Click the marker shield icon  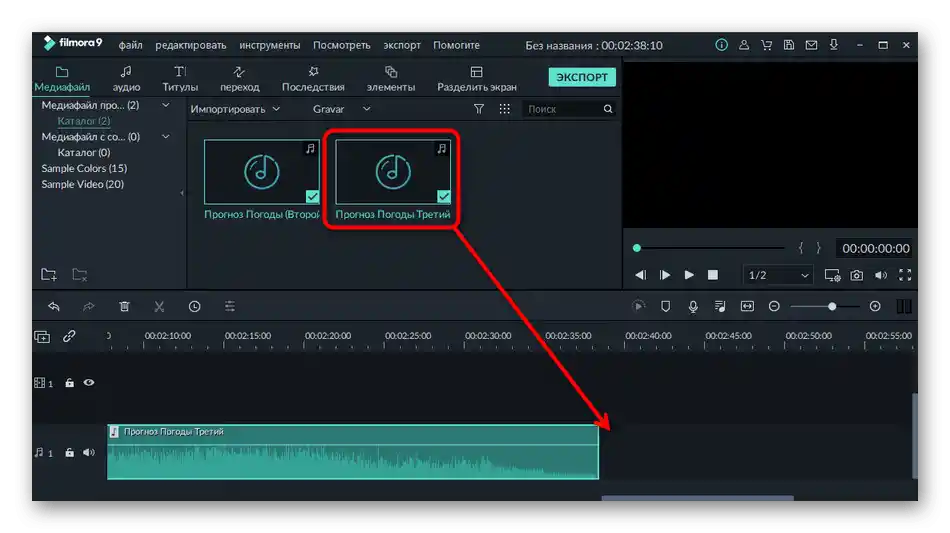[x=665, y=306]
